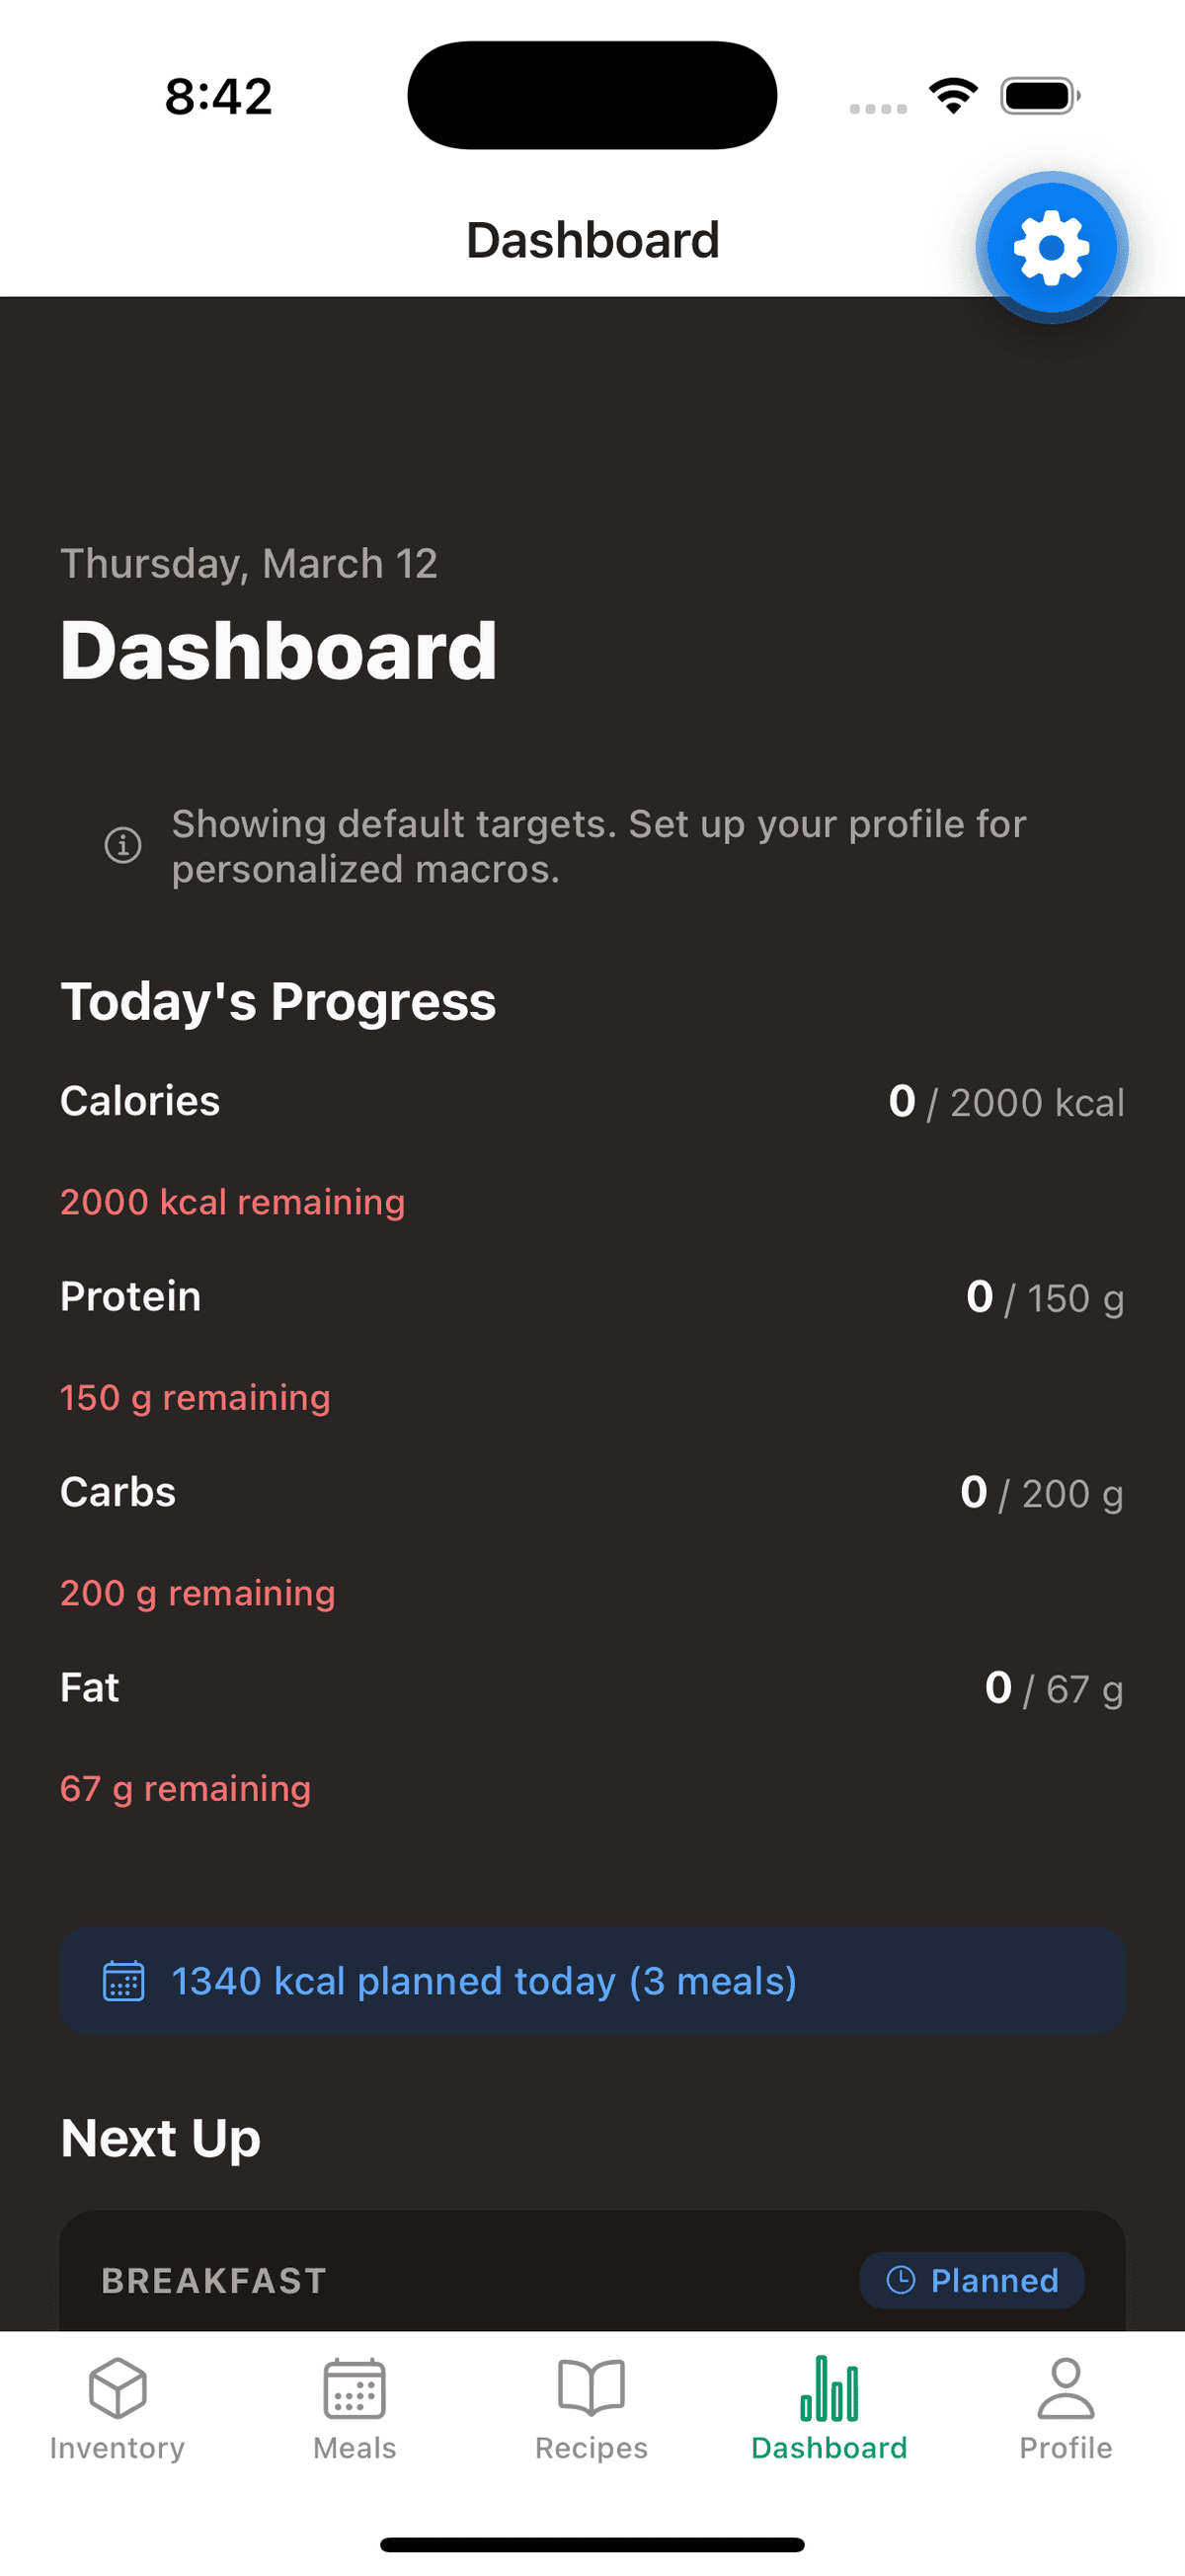Tap the Dashboard bar chart icon
The width and height of the screenshot is (1185, 2576).
coord(829,2388)
